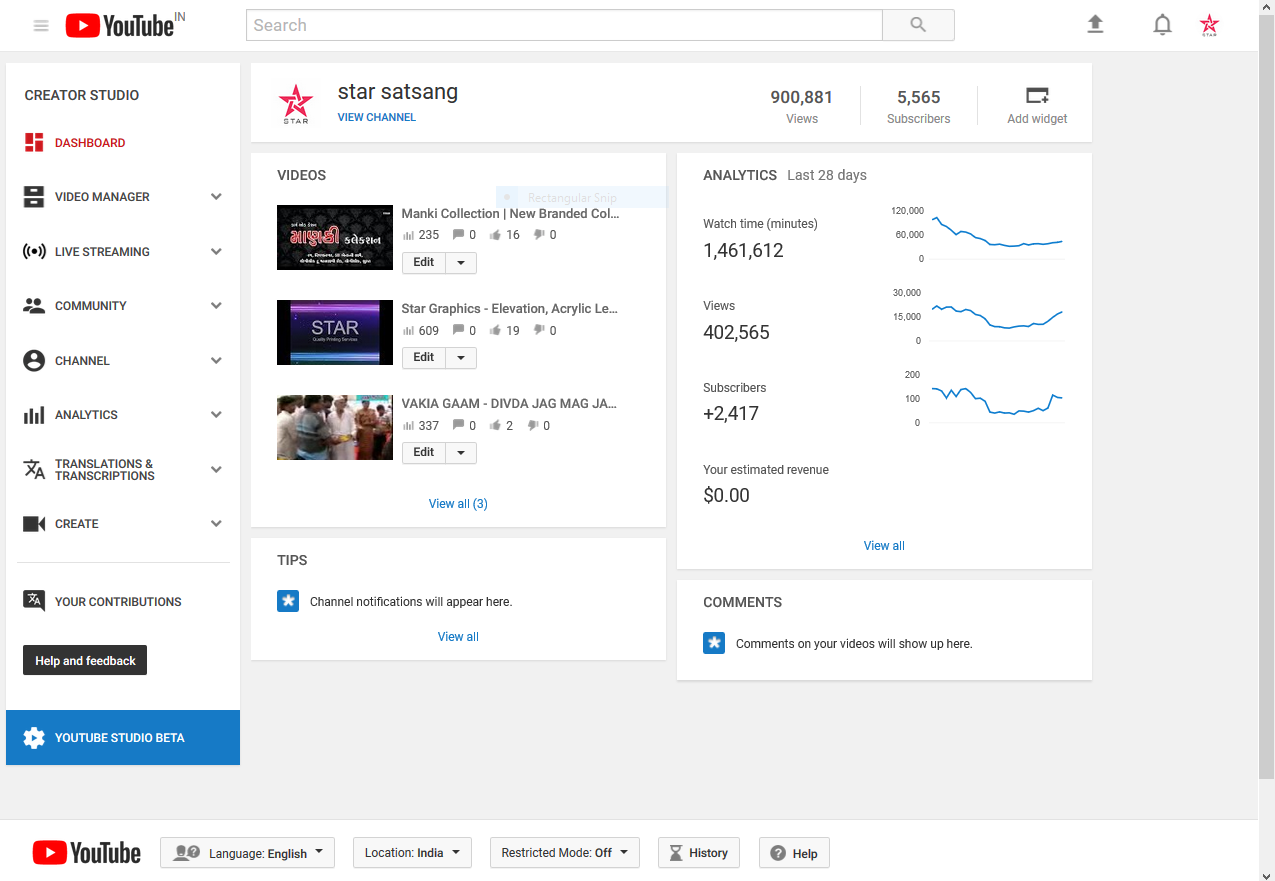The width and height of the screenshot is (1275, 881).
Task: Click the Manki Collection views count icon
Action: click(x=408, y=235)
